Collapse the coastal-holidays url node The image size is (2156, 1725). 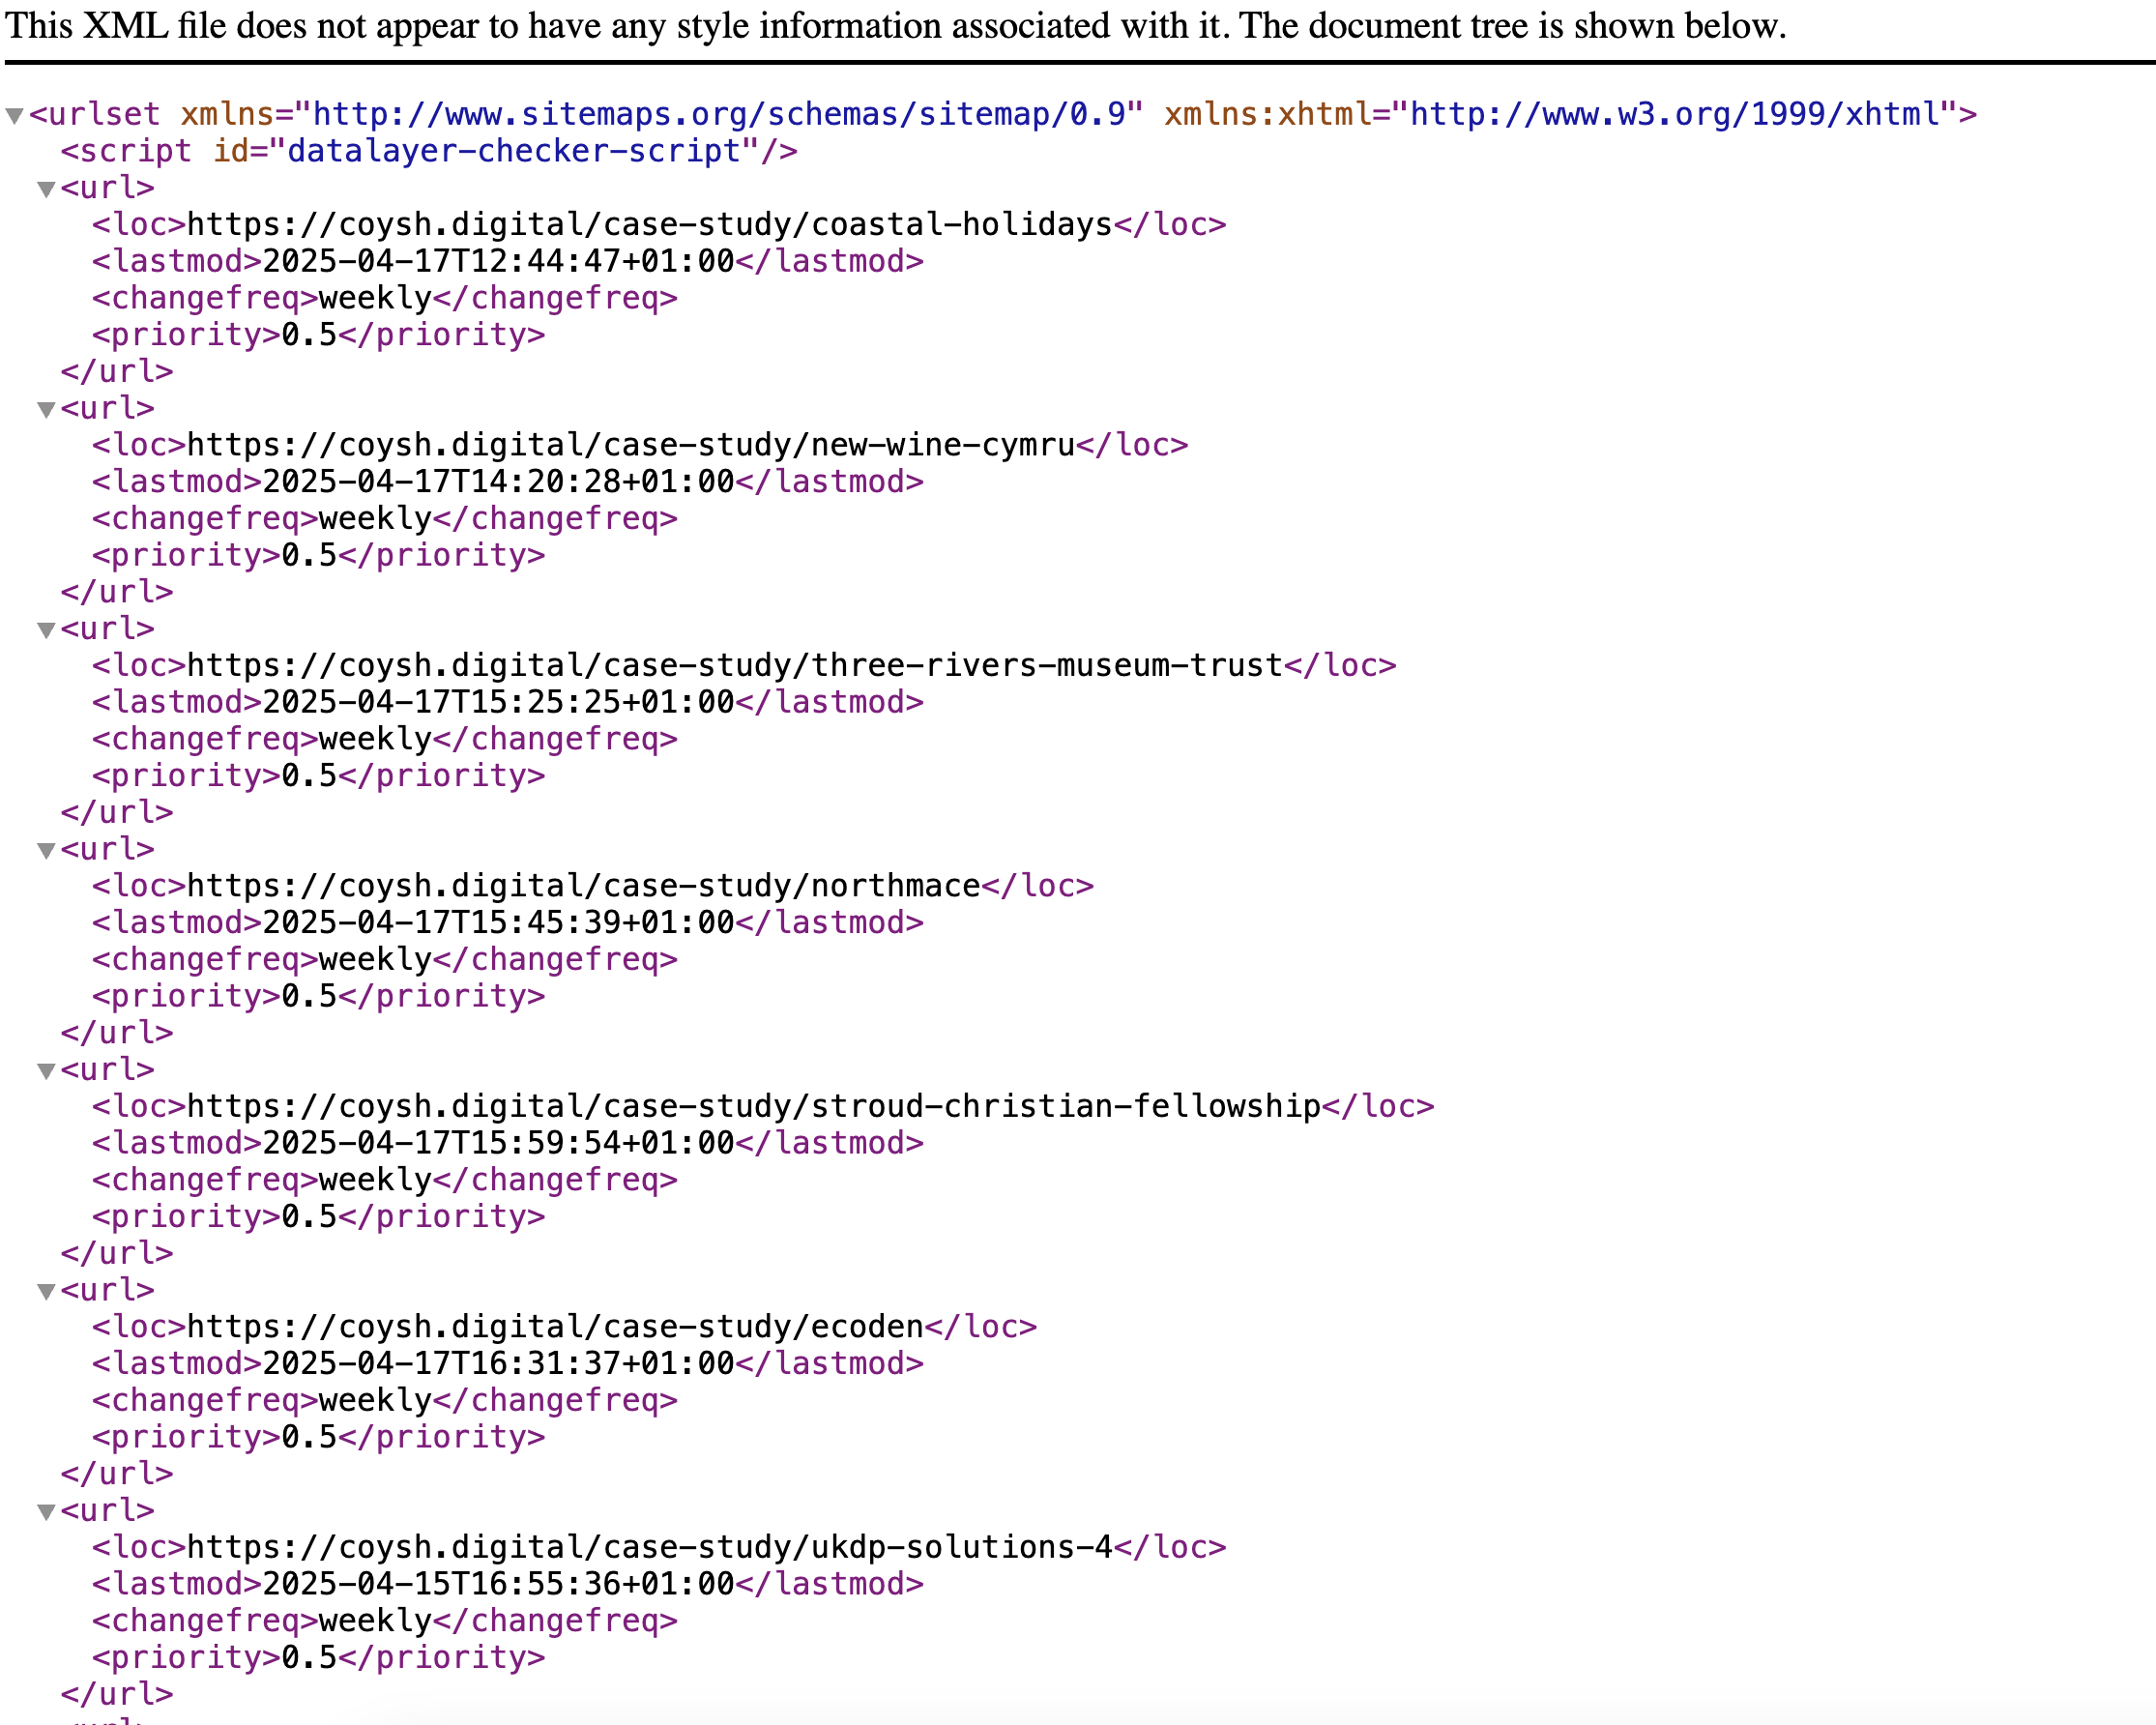coord(46,189)
